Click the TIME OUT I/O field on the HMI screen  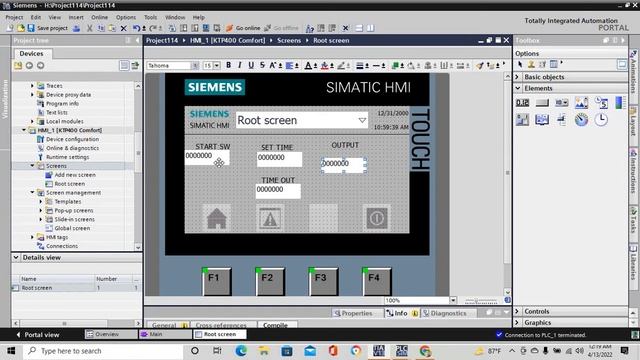tap(278, 191)
